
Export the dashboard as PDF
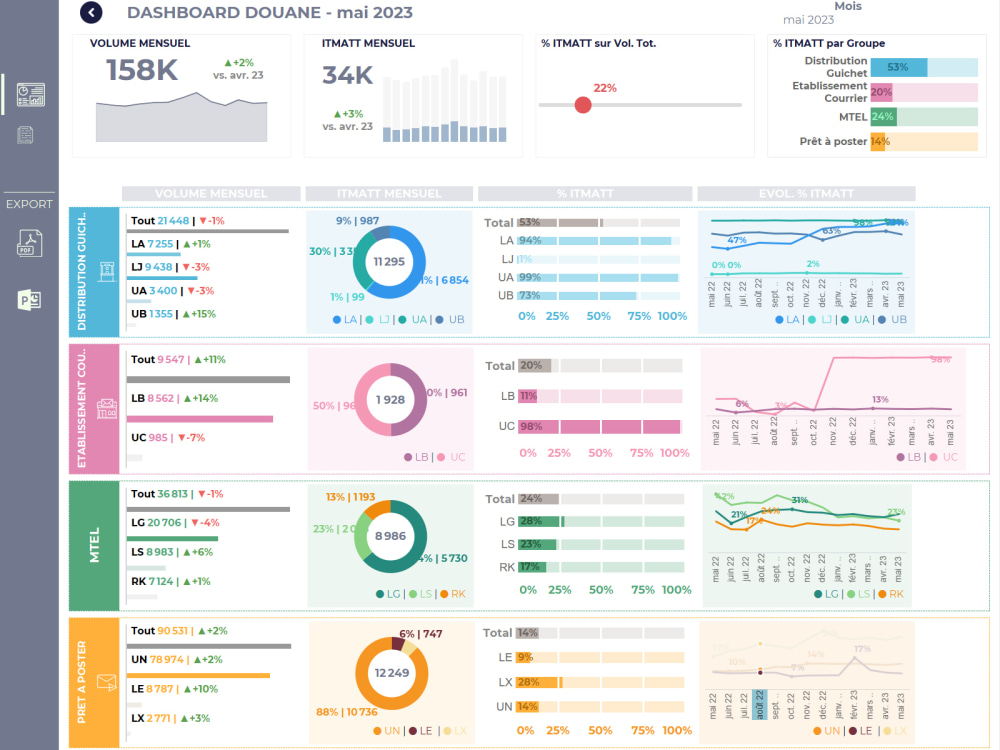point(30,242)
